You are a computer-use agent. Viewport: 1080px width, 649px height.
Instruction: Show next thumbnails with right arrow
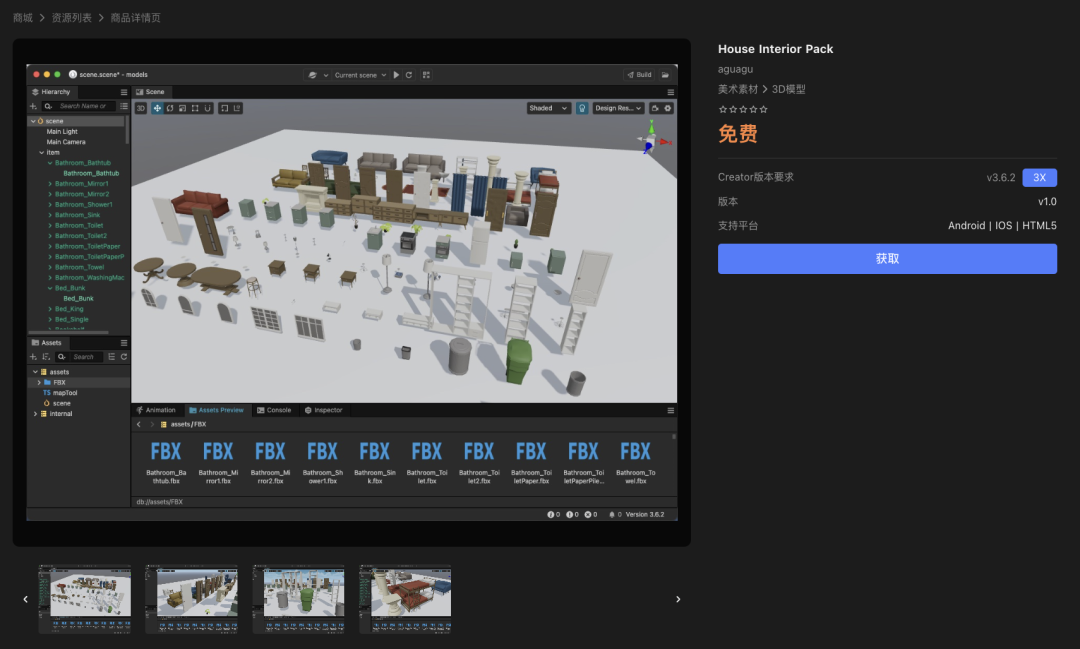[x=678, y=599]
